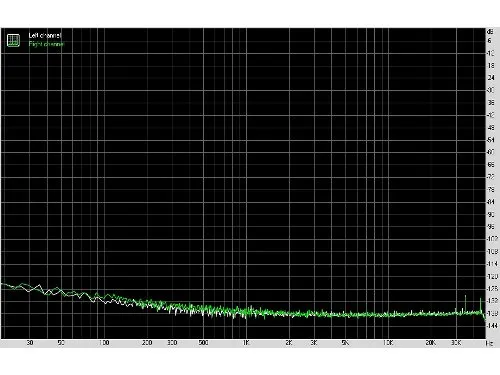Click the 5K label on the frequency axis

[345, 343]
